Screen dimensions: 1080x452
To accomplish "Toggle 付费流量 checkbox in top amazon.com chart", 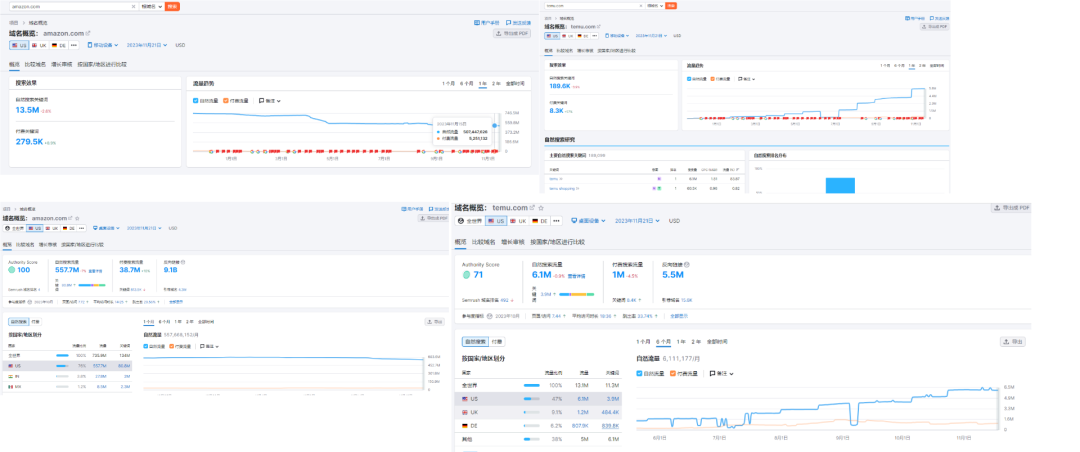I will coord(226,101).
